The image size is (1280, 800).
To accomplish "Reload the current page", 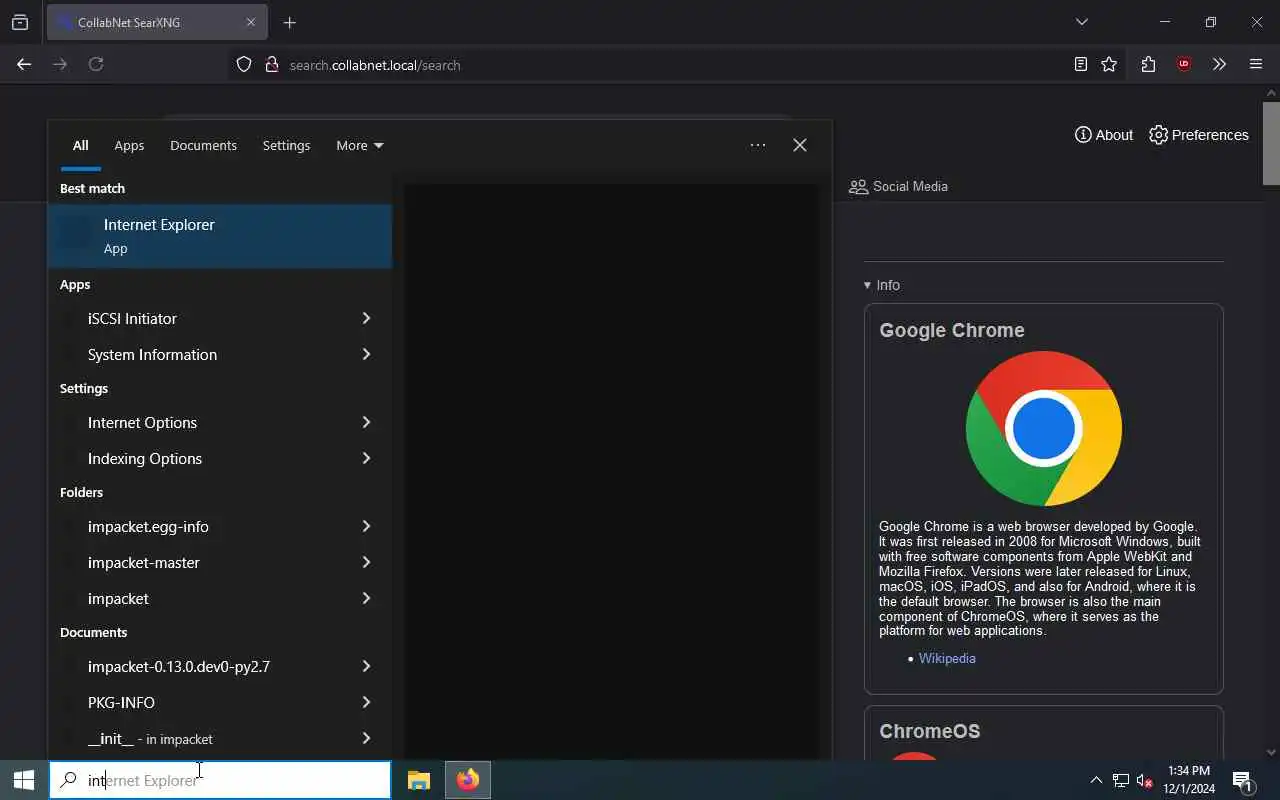I will 96,64.
